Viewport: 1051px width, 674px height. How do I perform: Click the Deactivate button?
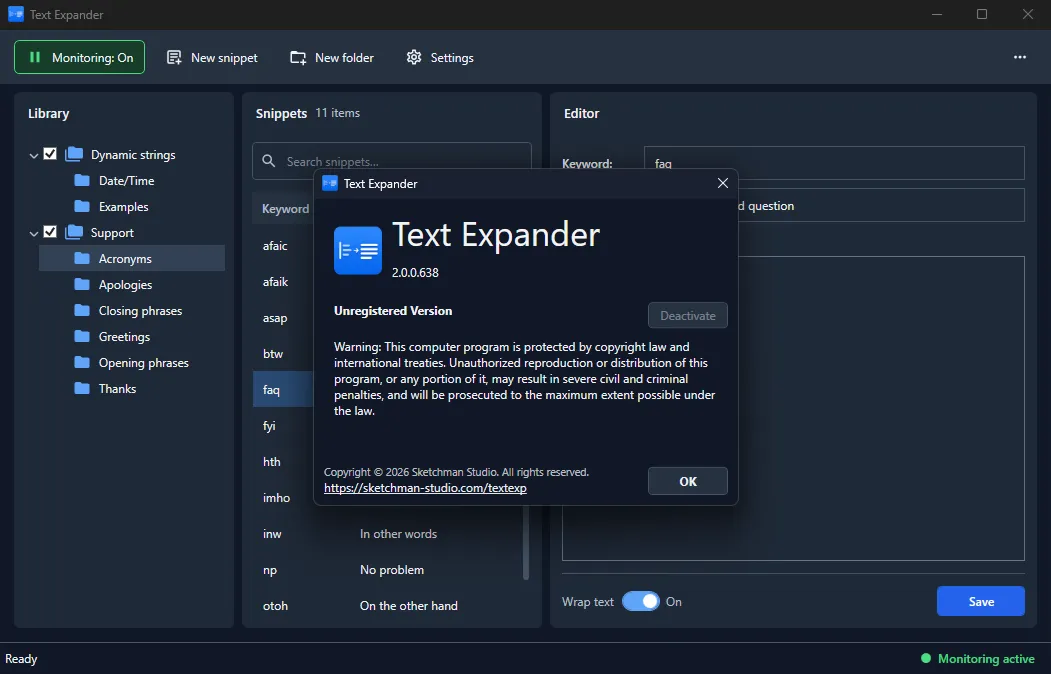(688, 316)
